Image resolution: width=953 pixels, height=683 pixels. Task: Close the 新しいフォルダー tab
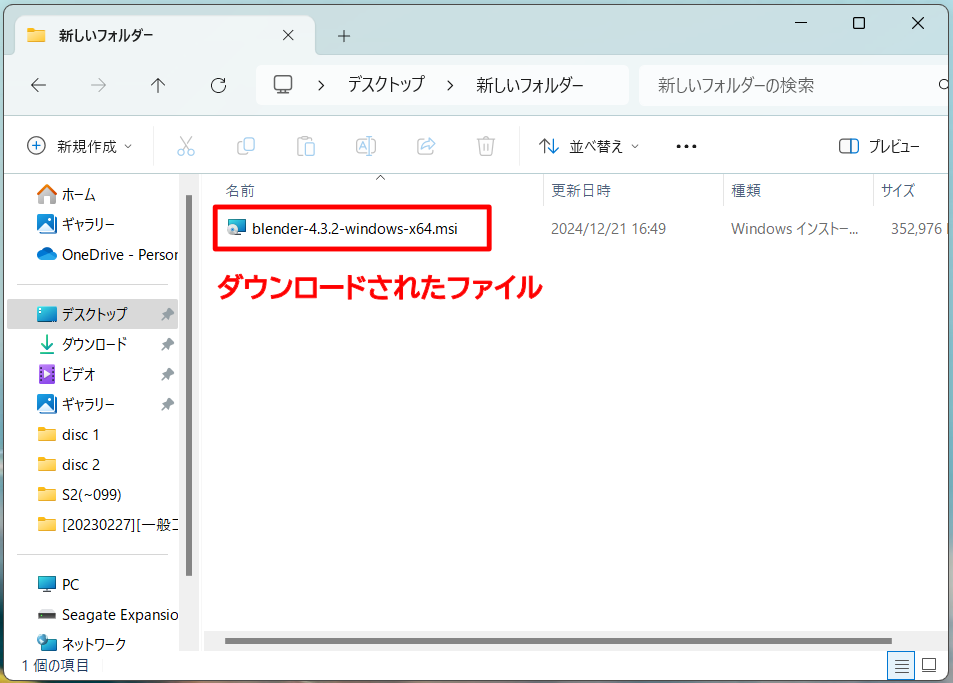(x=288, y=35)
